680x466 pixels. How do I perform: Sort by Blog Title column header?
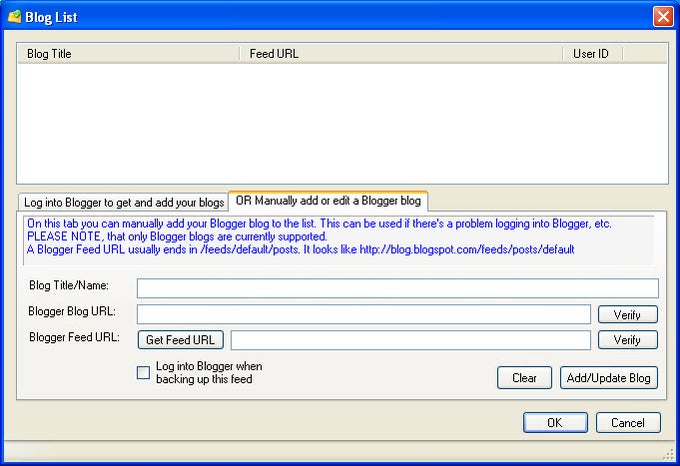point(128,54)
